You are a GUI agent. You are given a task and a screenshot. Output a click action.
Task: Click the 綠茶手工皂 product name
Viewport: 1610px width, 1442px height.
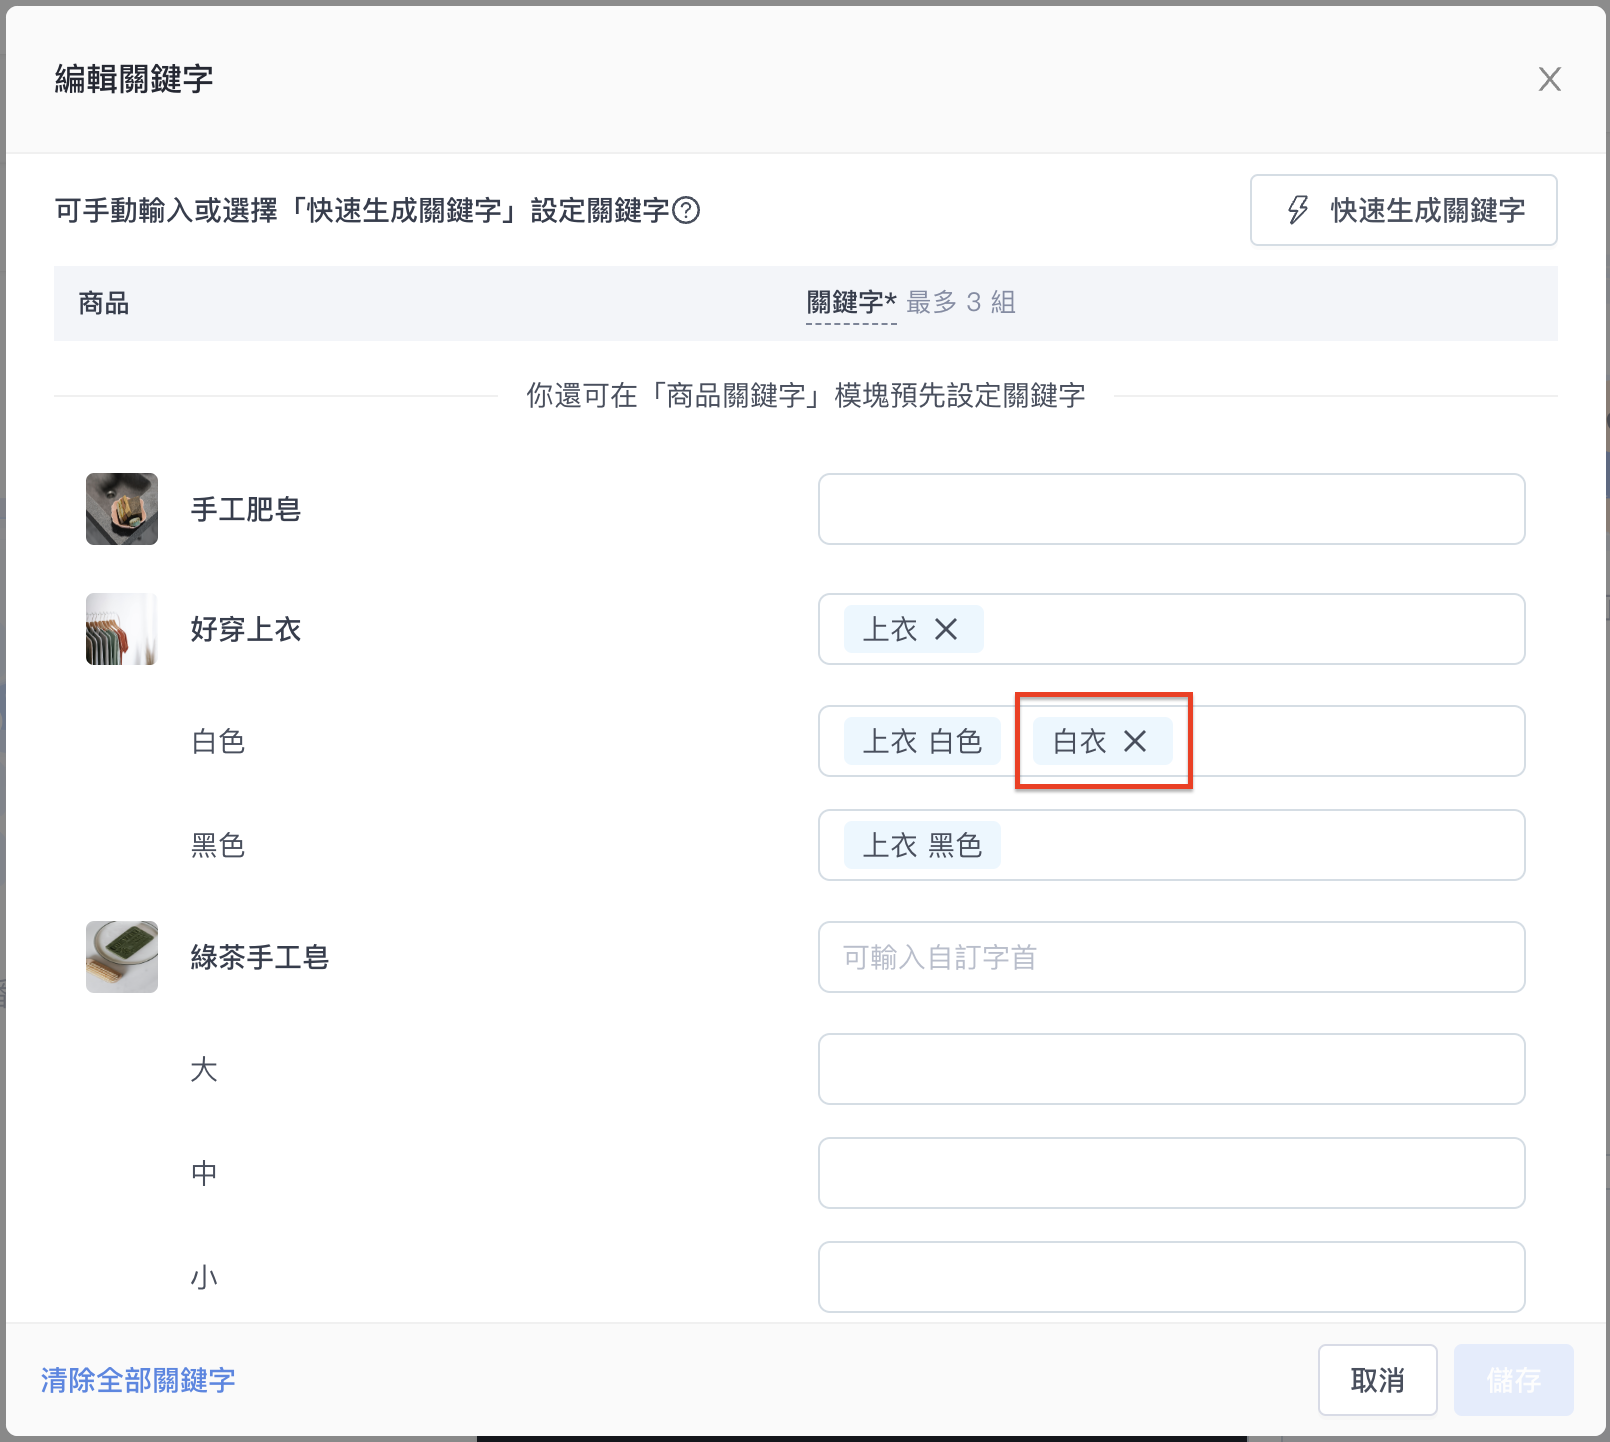pyautogui.click(x=260, y=957)
